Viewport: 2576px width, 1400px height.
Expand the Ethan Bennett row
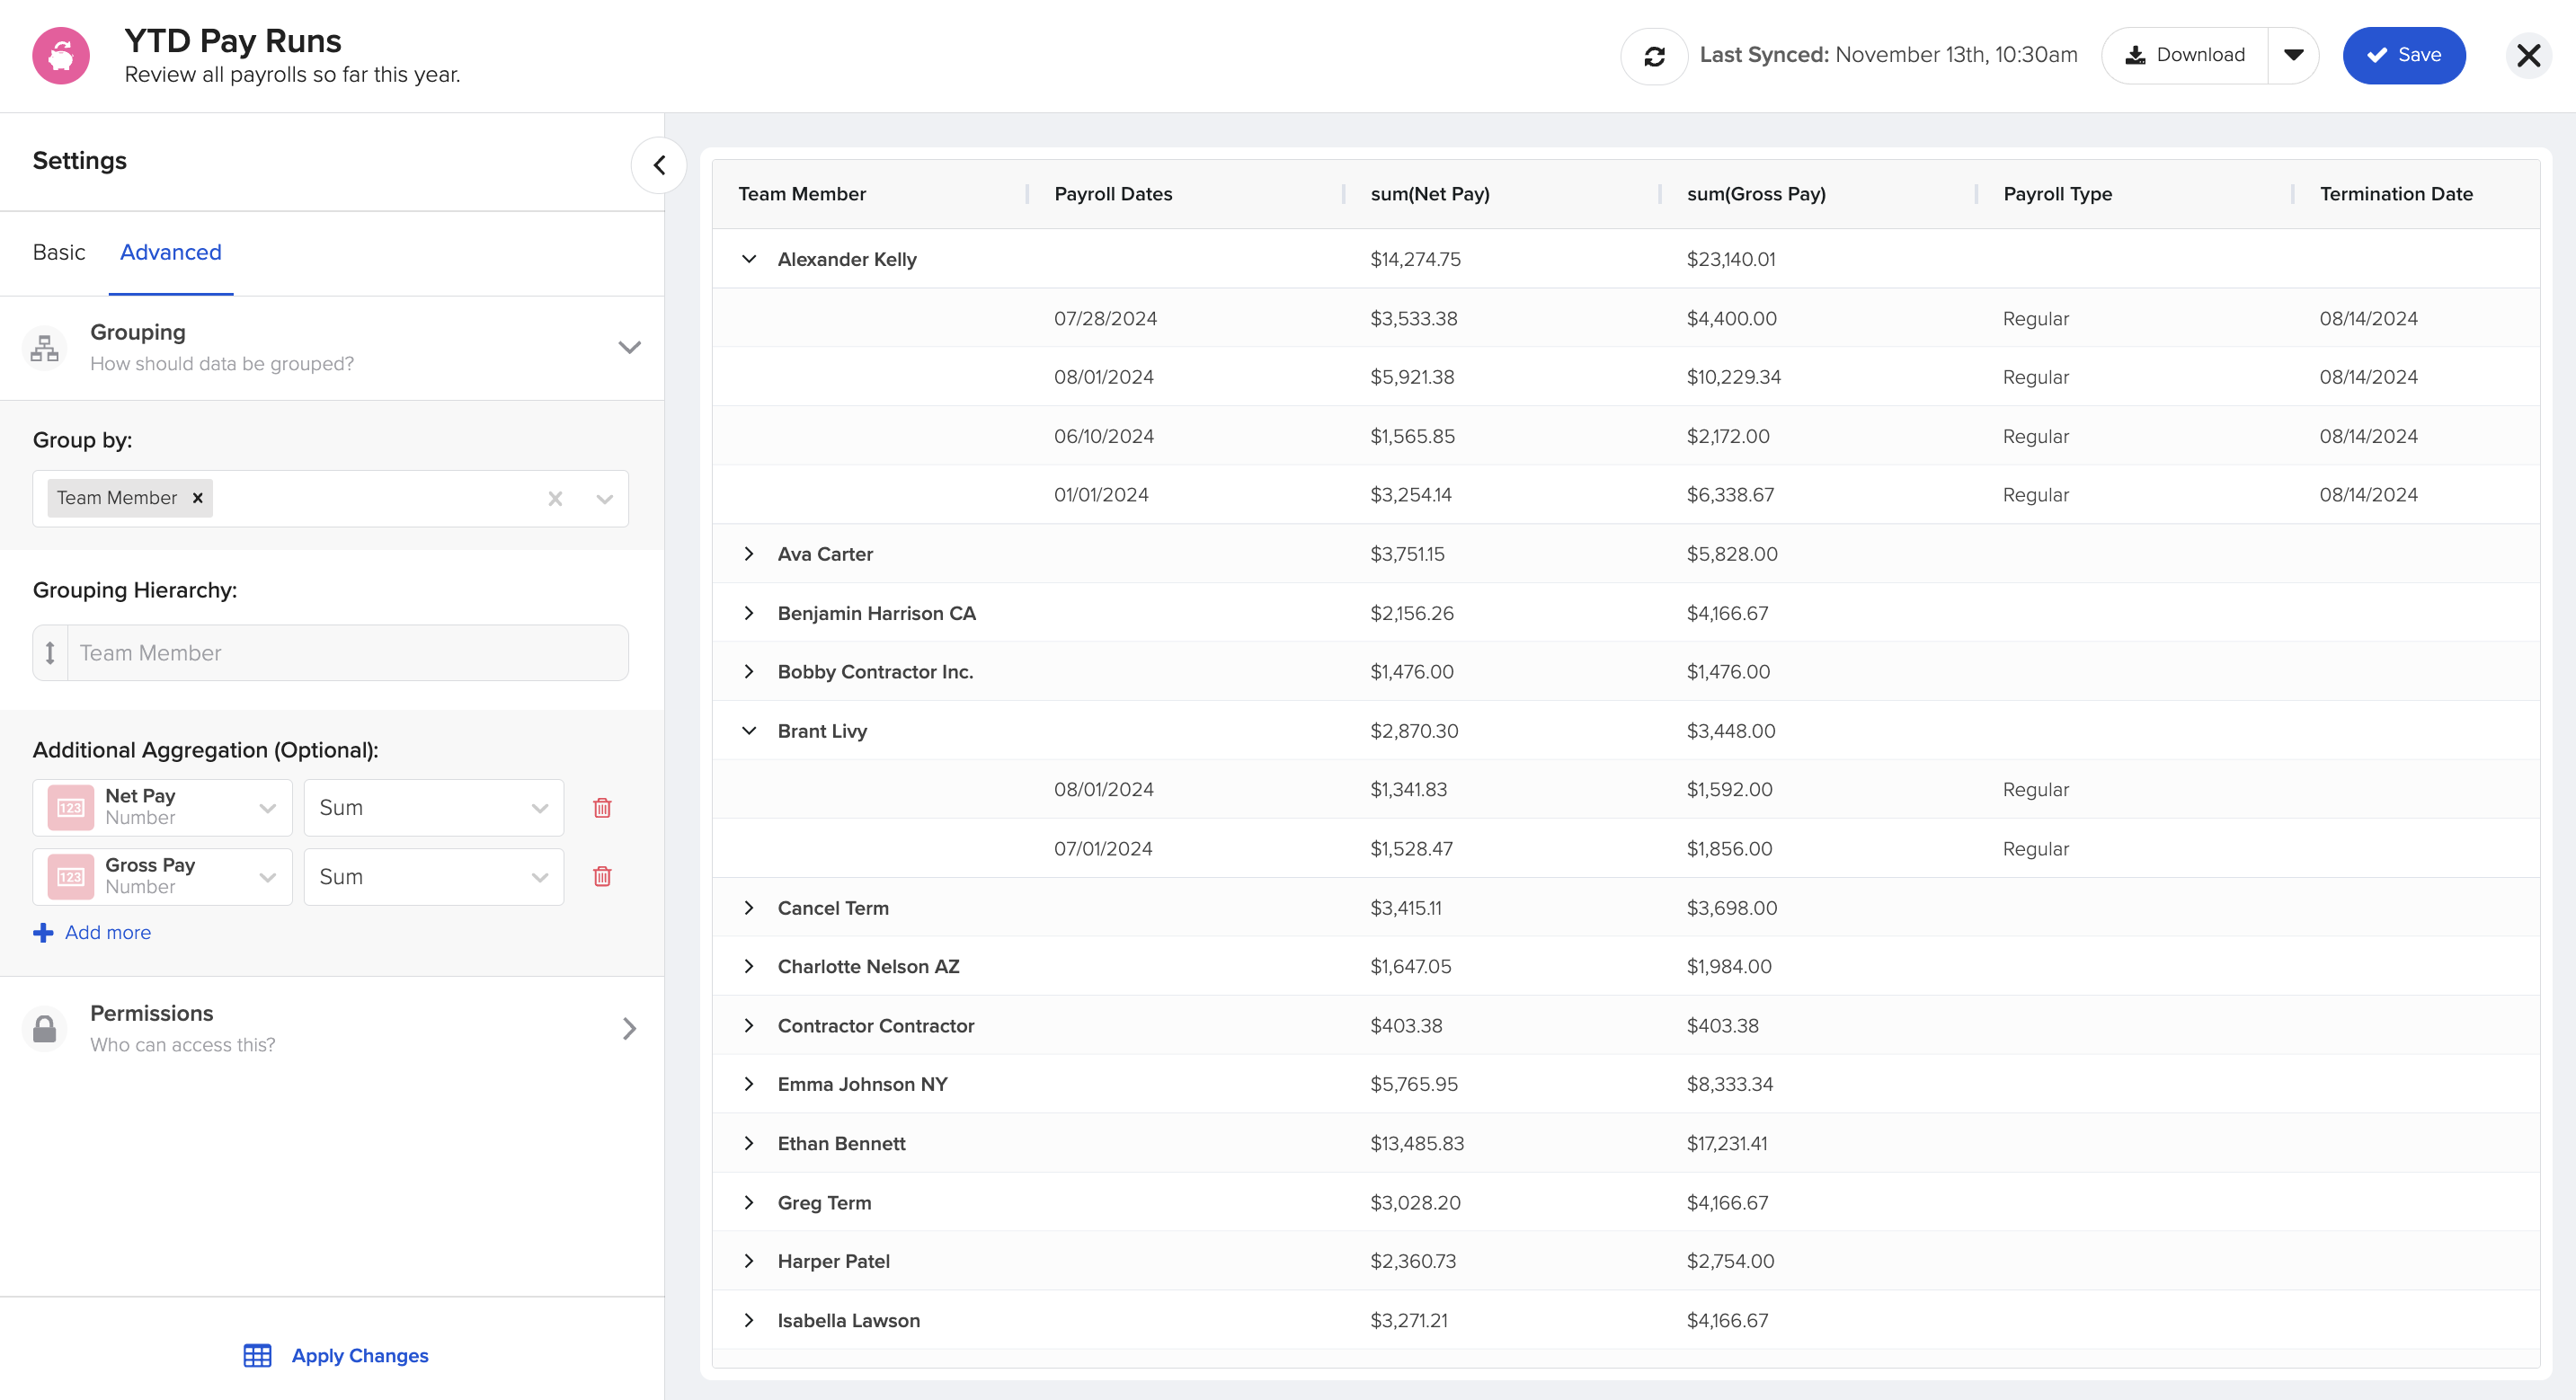pos(749,1143)
